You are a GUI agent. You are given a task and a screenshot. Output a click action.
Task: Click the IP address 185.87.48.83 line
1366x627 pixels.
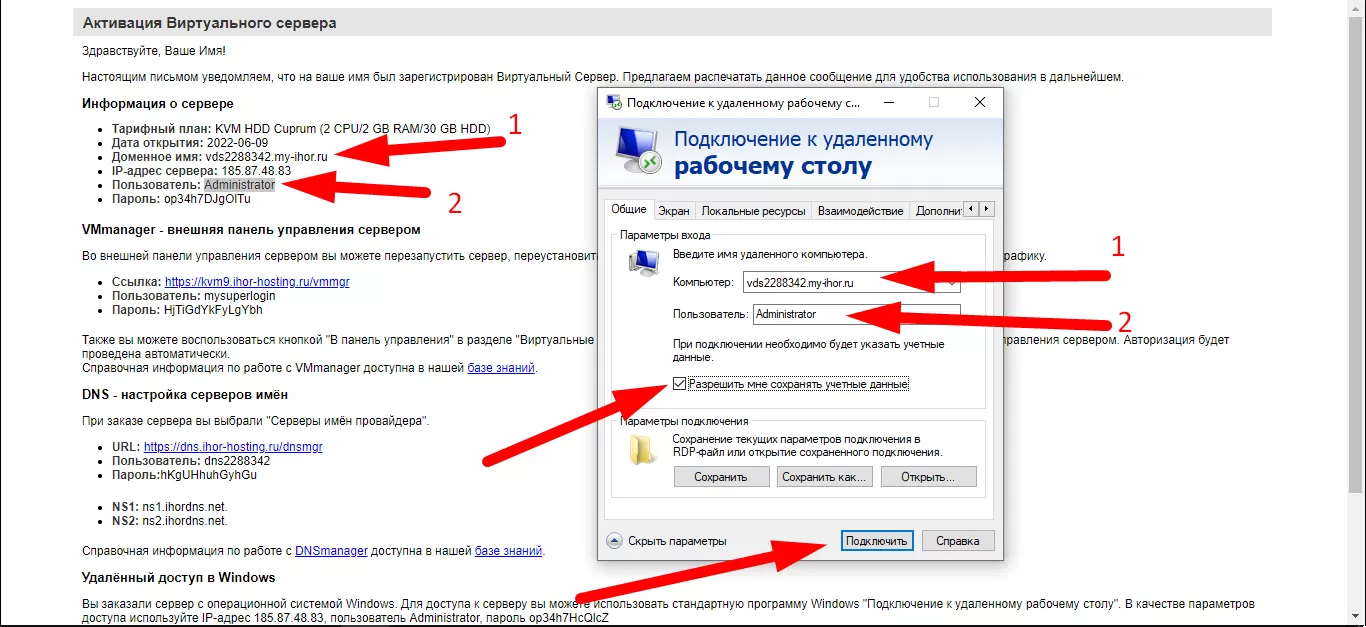pos(201,171)
